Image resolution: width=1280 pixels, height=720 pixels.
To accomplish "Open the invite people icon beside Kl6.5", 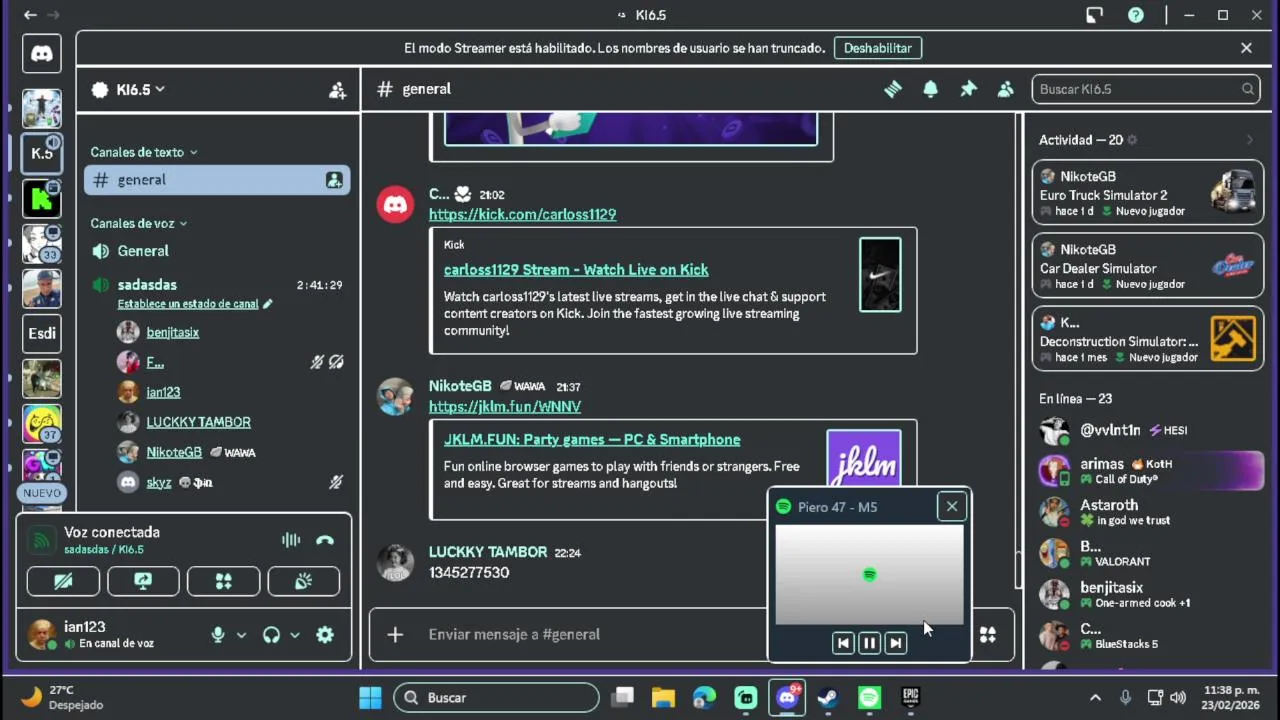I will (338, 90).
